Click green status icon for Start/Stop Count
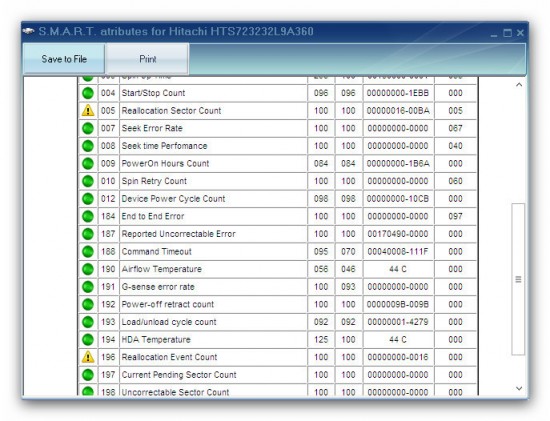The height and width of the screenshot is (421, 550). 88,93
